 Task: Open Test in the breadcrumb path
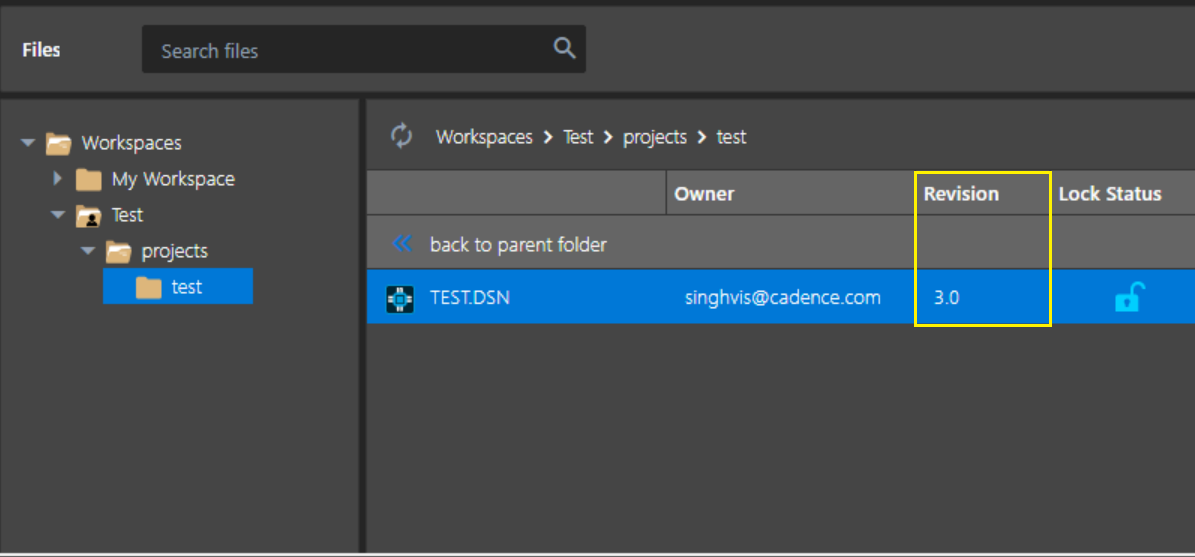coord(578,137)
